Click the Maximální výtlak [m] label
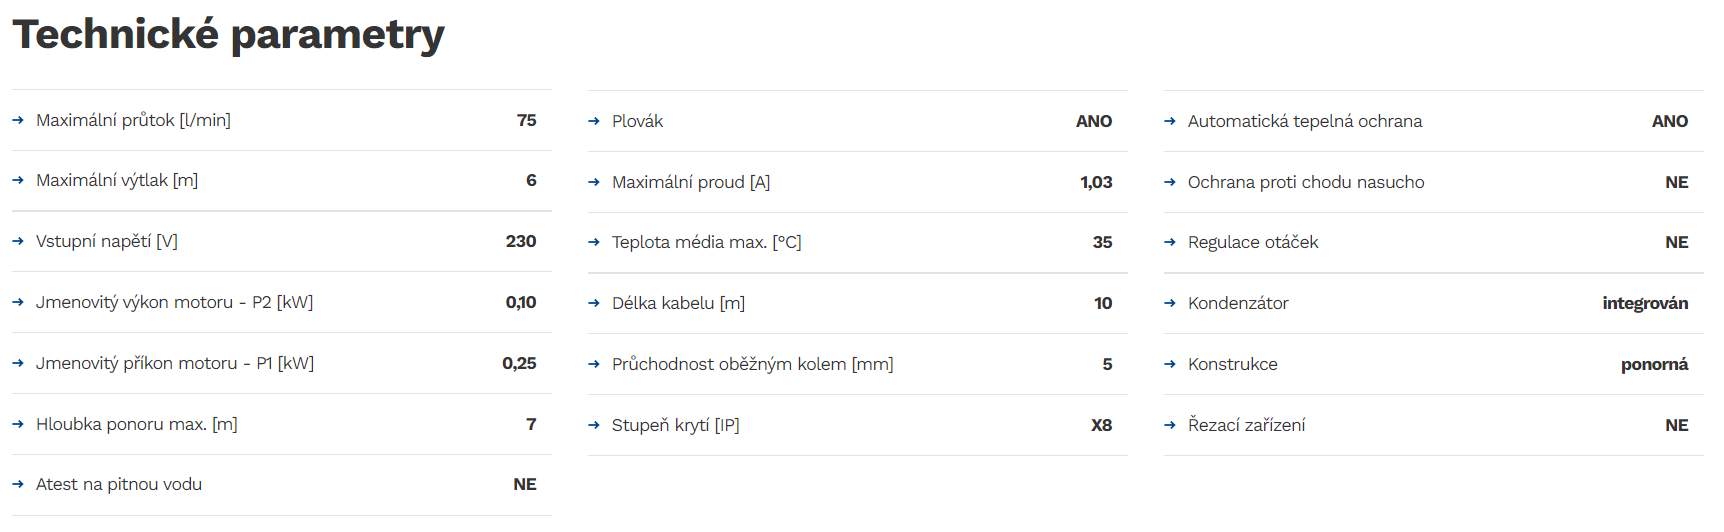The height and width of the screenshot is (532, 1724). point(117,180)
